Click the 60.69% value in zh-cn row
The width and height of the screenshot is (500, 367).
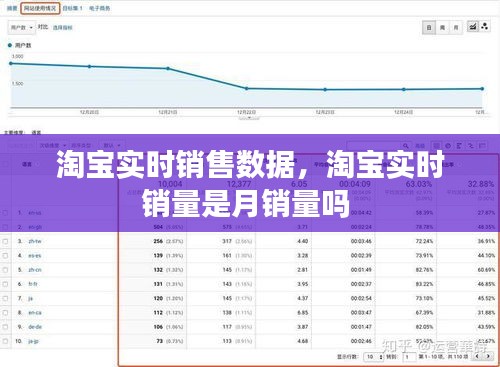click(x=486, y=270)
